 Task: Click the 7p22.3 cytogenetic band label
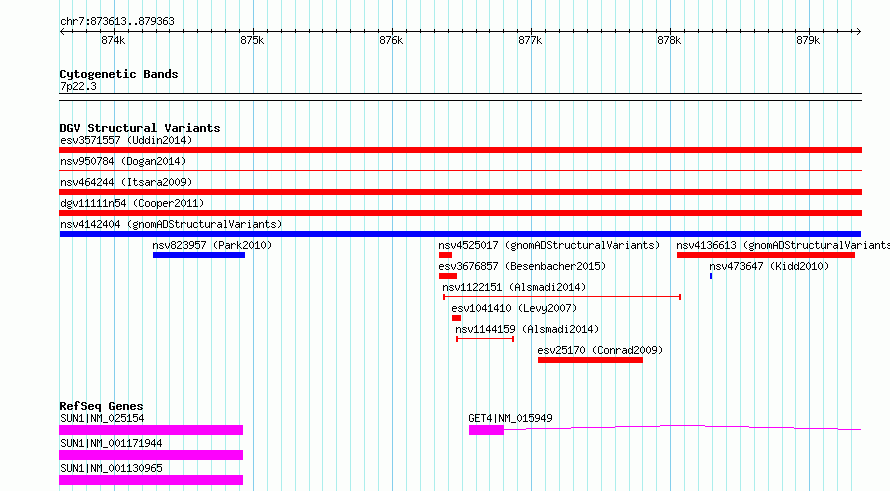pyautogui.click(x=78, y=86)
